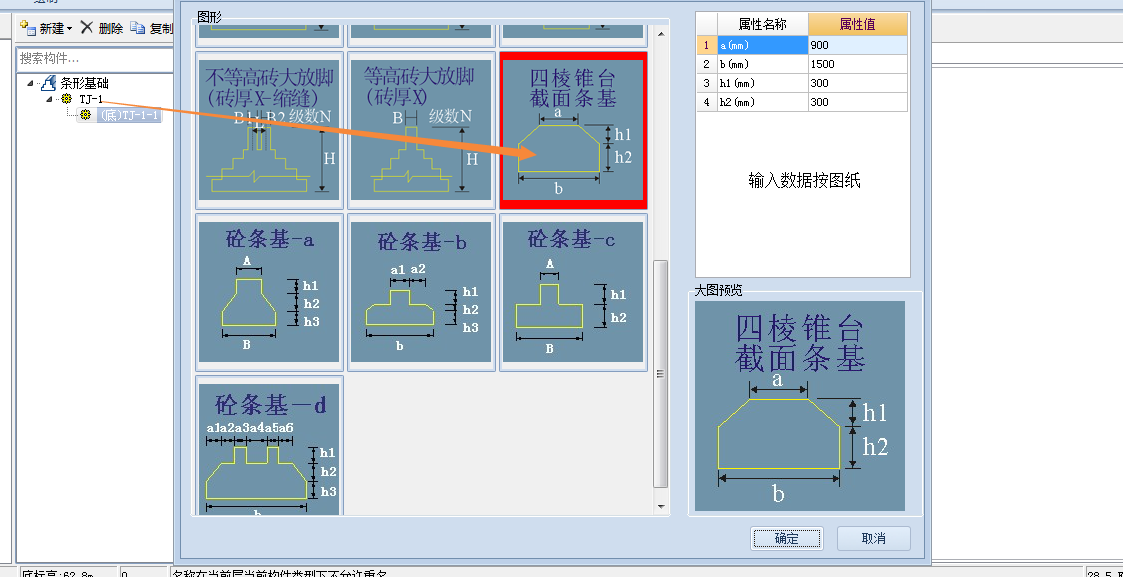Click the shape list scroll down arrow
1123x577 pixels.
pyautogui.click(x=661, y=506)
